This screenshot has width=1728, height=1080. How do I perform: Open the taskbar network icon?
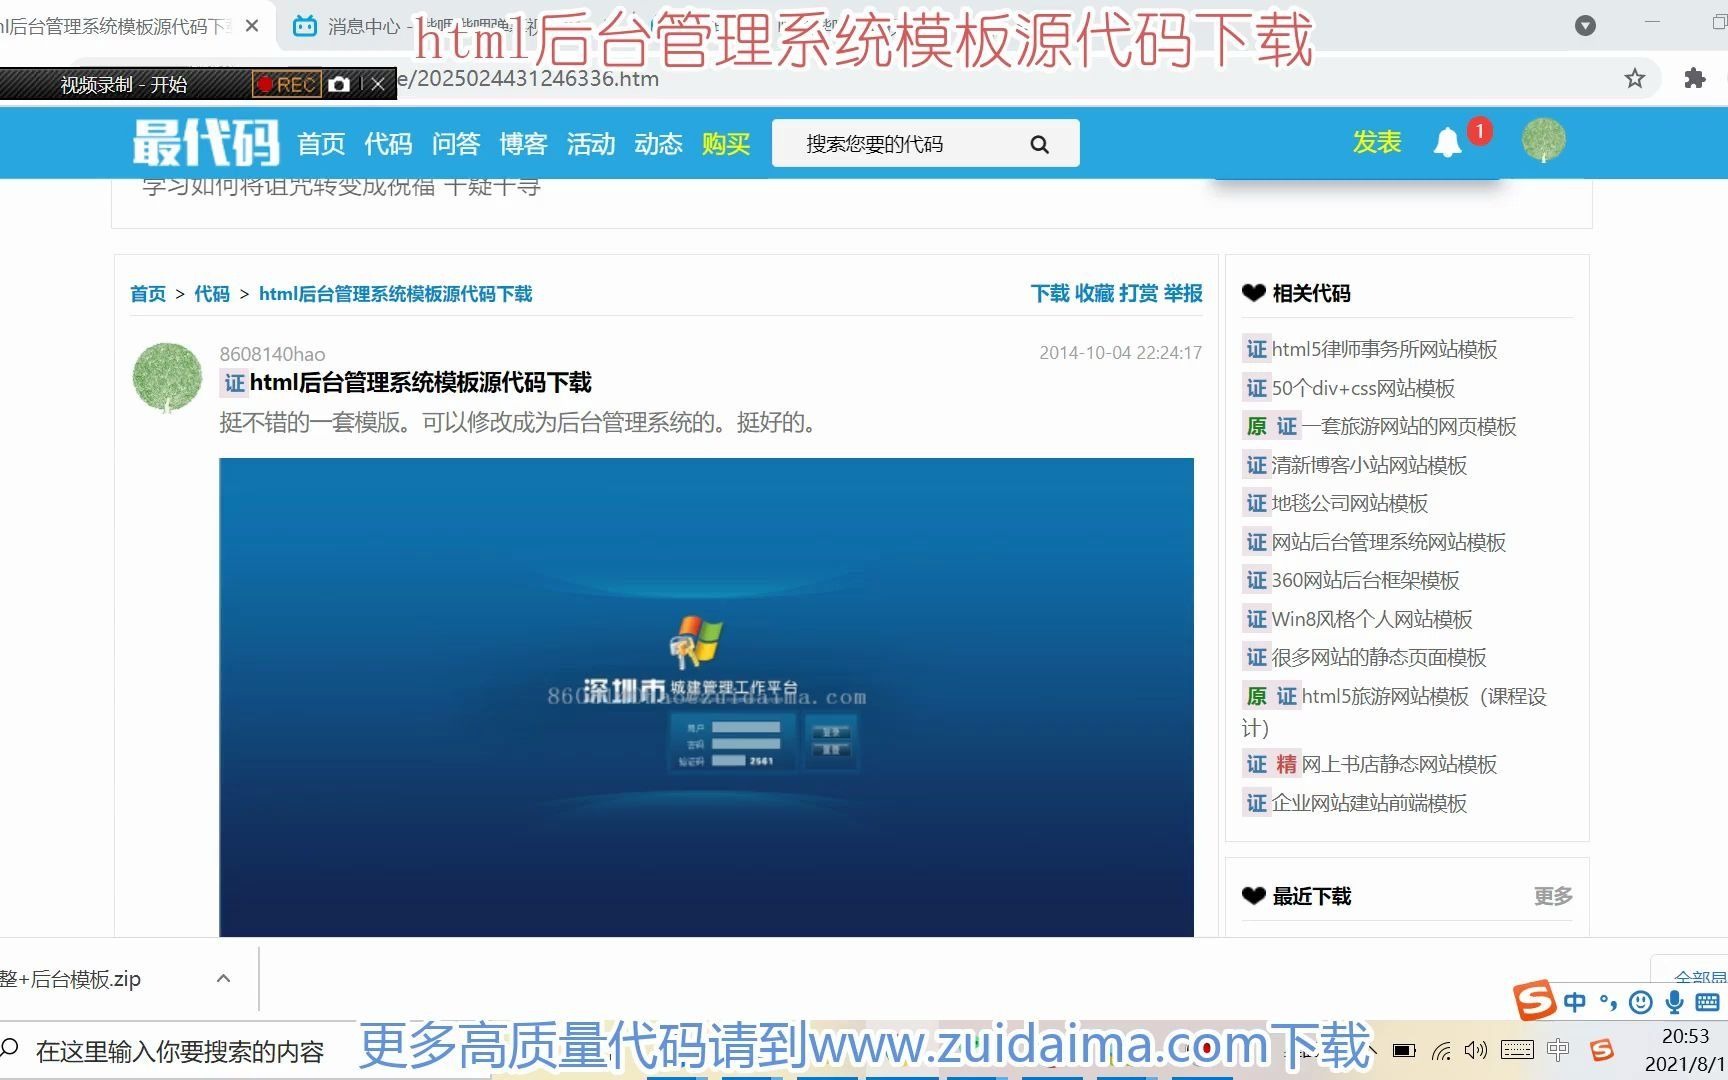click(x=1441, y=1050)
